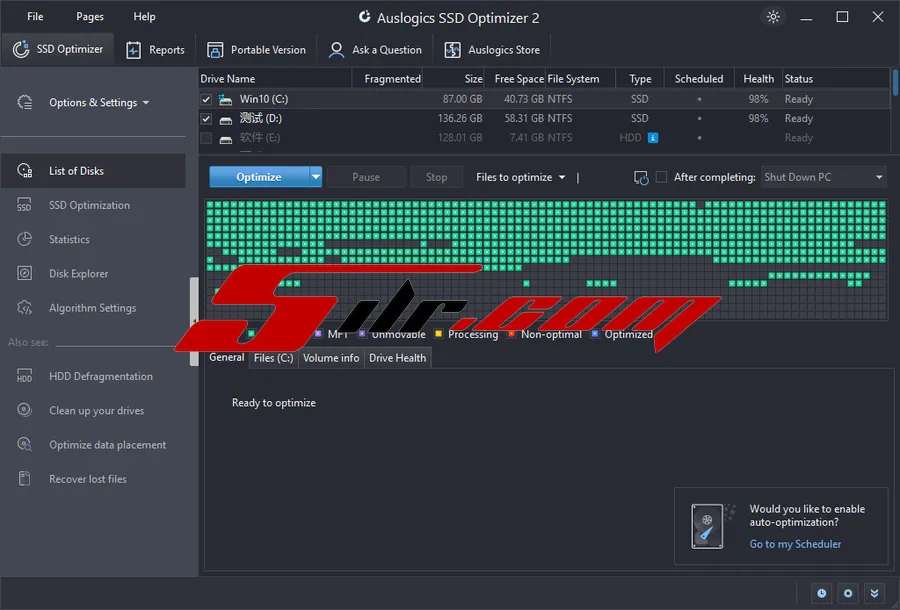900x610 pixels.
Task: Uncheck the Win10 (C:) drive checkbox
Action: click(x=206, y=99)
